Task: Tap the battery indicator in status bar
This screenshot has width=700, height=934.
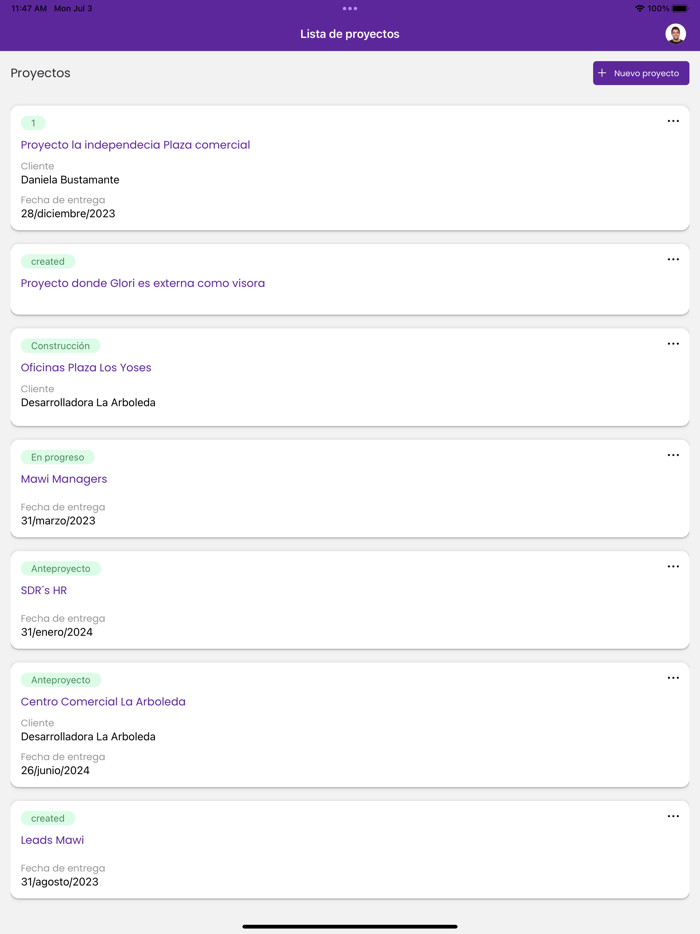Action: (680, 8)
